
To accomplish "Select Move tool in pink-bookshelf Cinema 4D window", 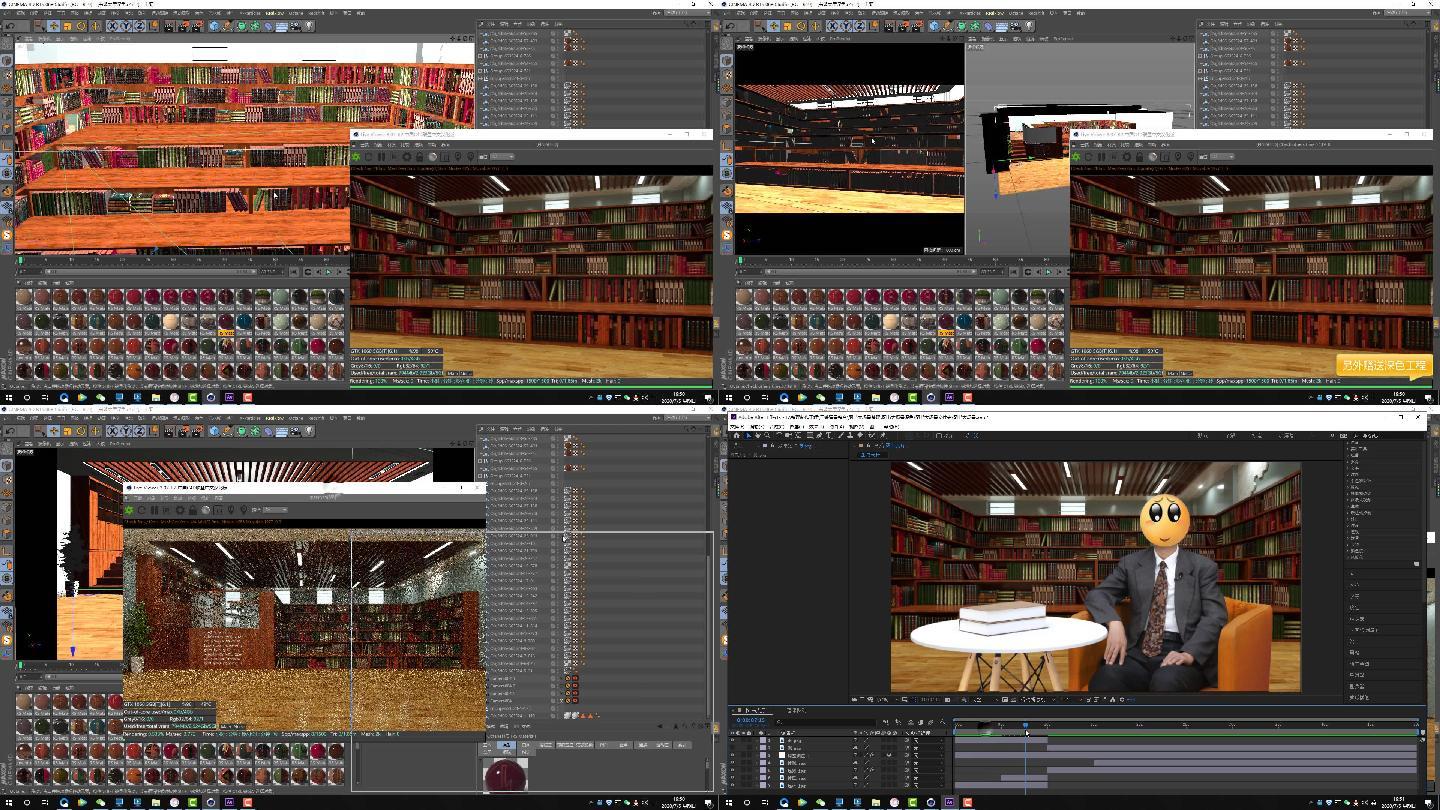I will coord(53,26).
